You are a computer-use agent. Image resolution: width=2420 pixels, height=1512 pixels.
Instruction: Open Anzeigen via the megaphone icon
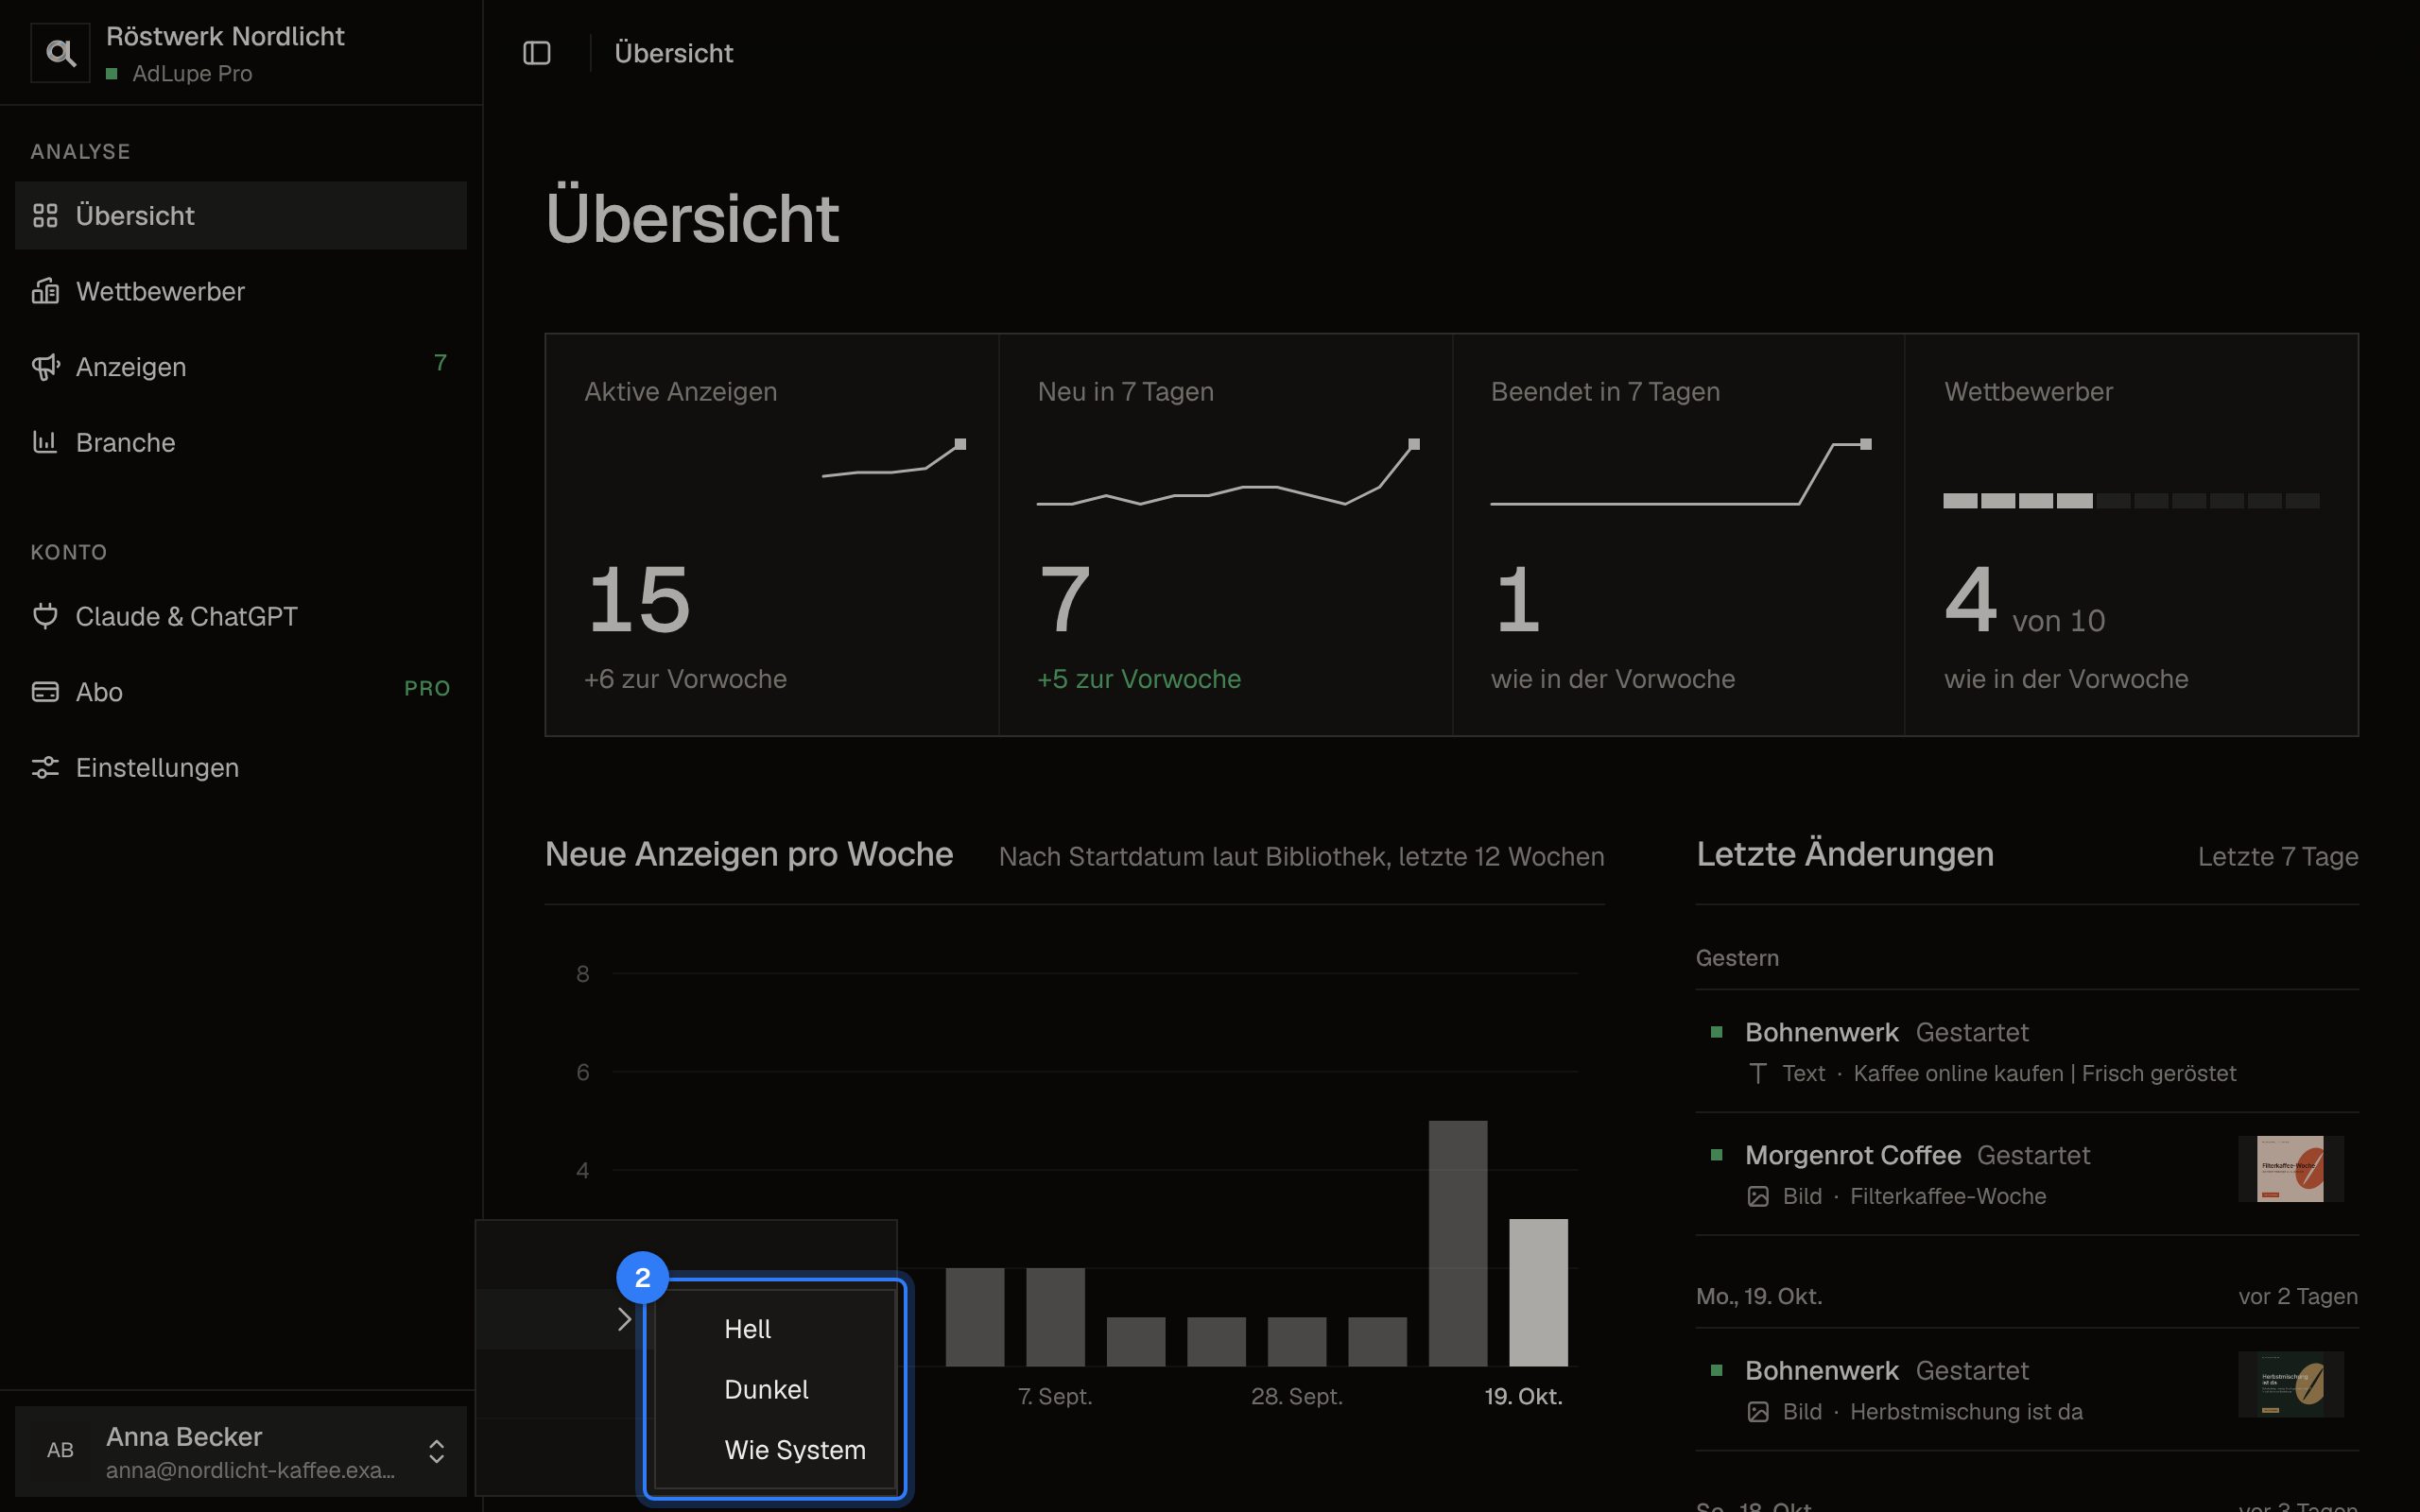(x=45, y=367)
